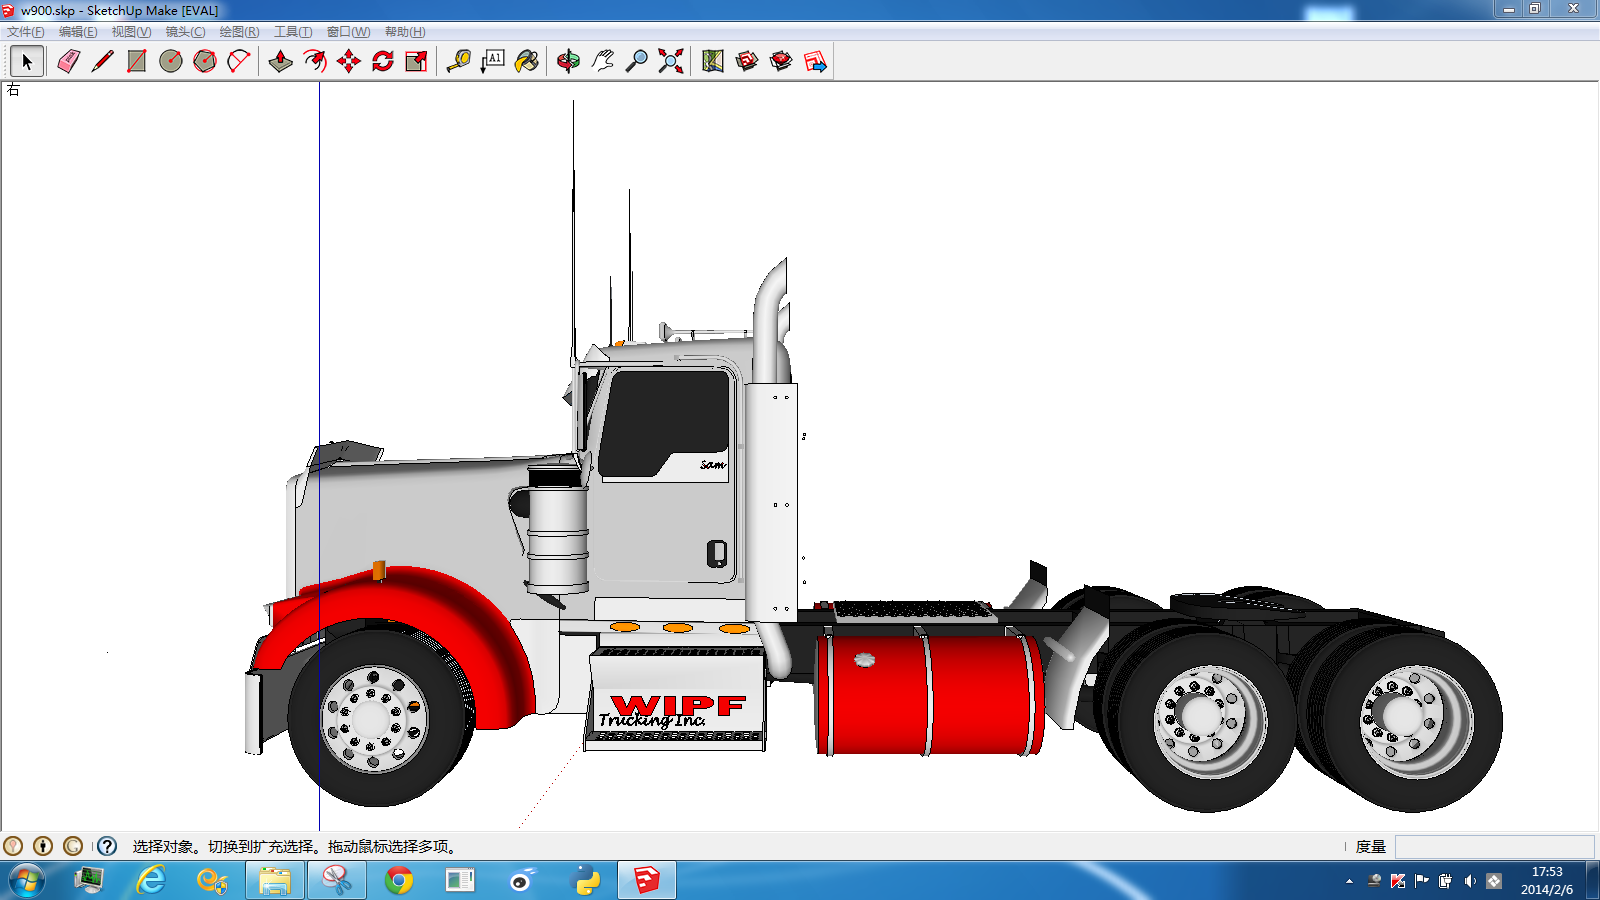Click the 右 view label in viewport
Screen dimensions: 1600x900
(x=13, y=90)
